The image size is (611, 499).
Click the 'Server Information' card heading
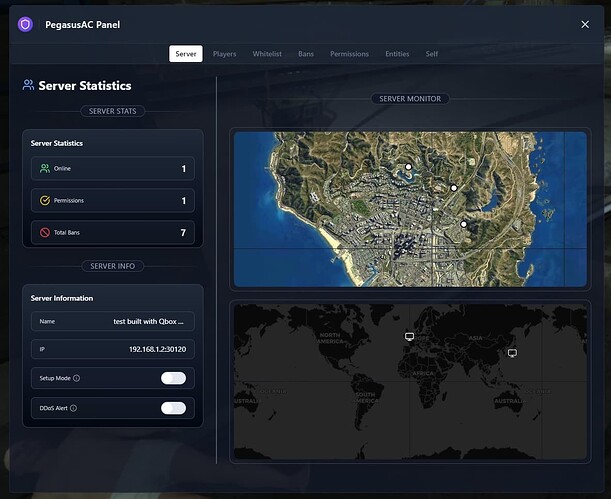pos(62,298)
